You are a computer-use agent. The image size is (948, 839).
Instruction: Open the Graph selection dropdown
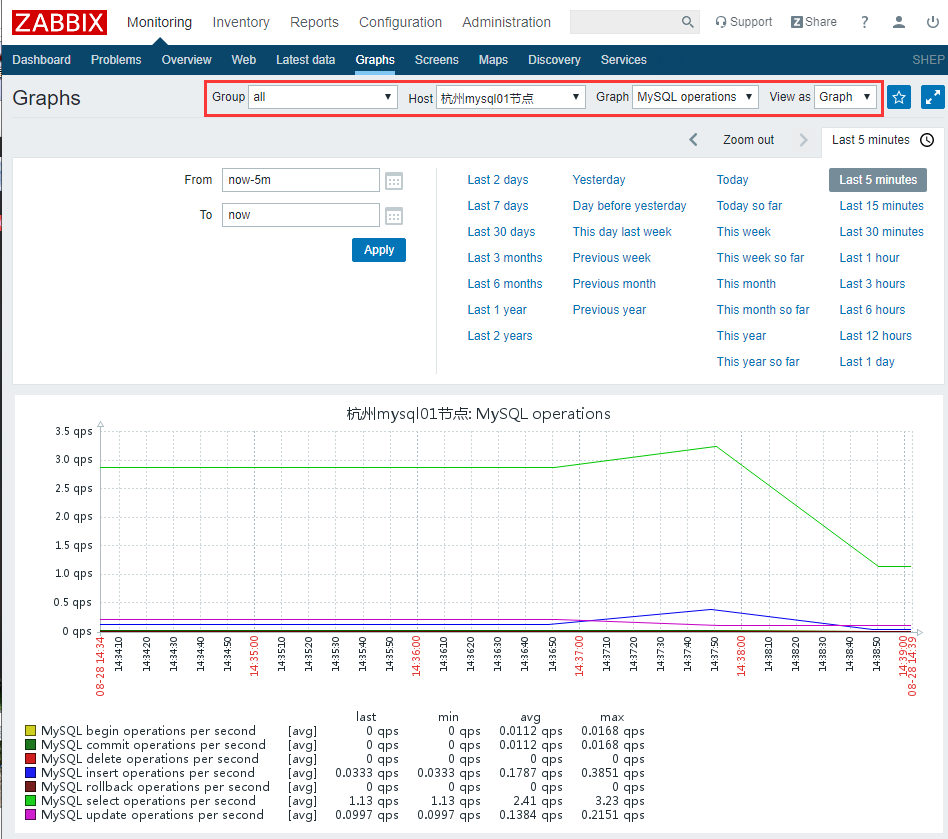695,97
